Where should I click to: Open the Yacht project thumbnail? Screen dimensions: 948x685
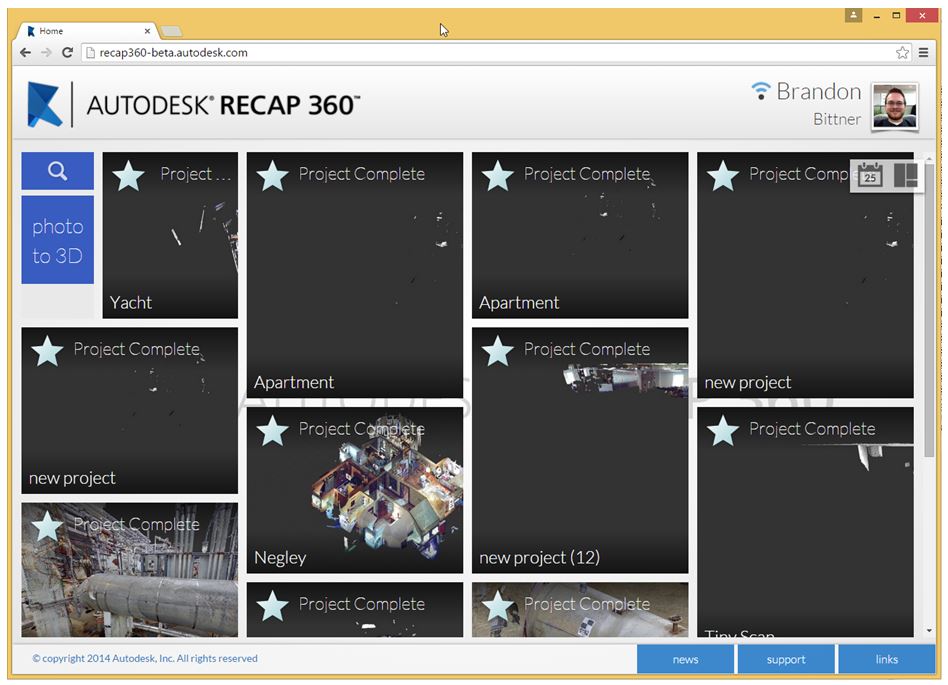point(170,235)
